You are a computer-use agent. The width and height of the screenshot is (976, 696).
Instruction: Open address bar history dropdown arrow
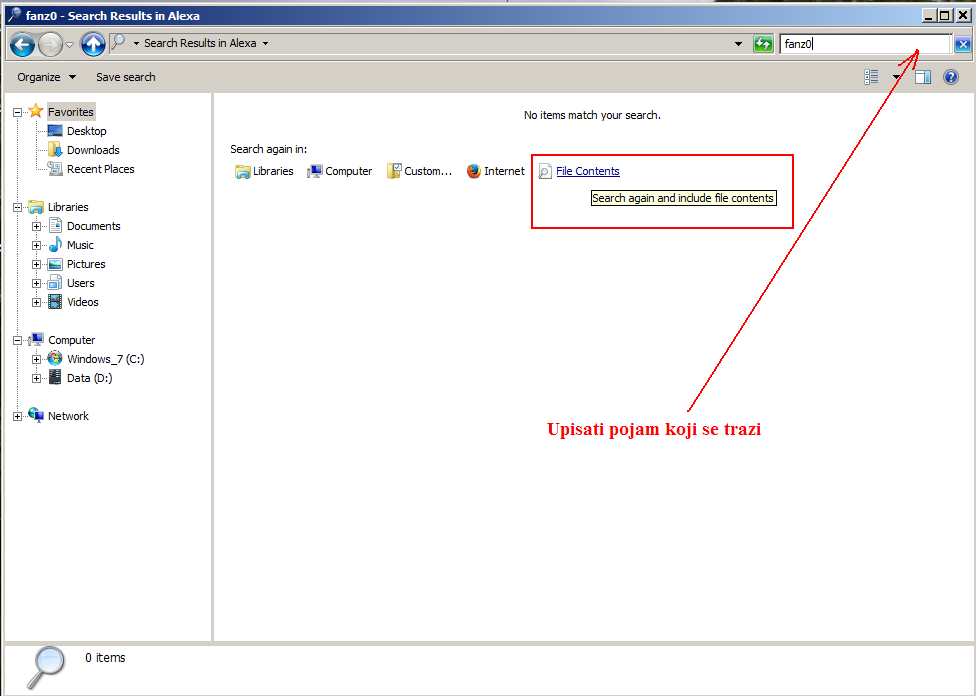[738, 44]
